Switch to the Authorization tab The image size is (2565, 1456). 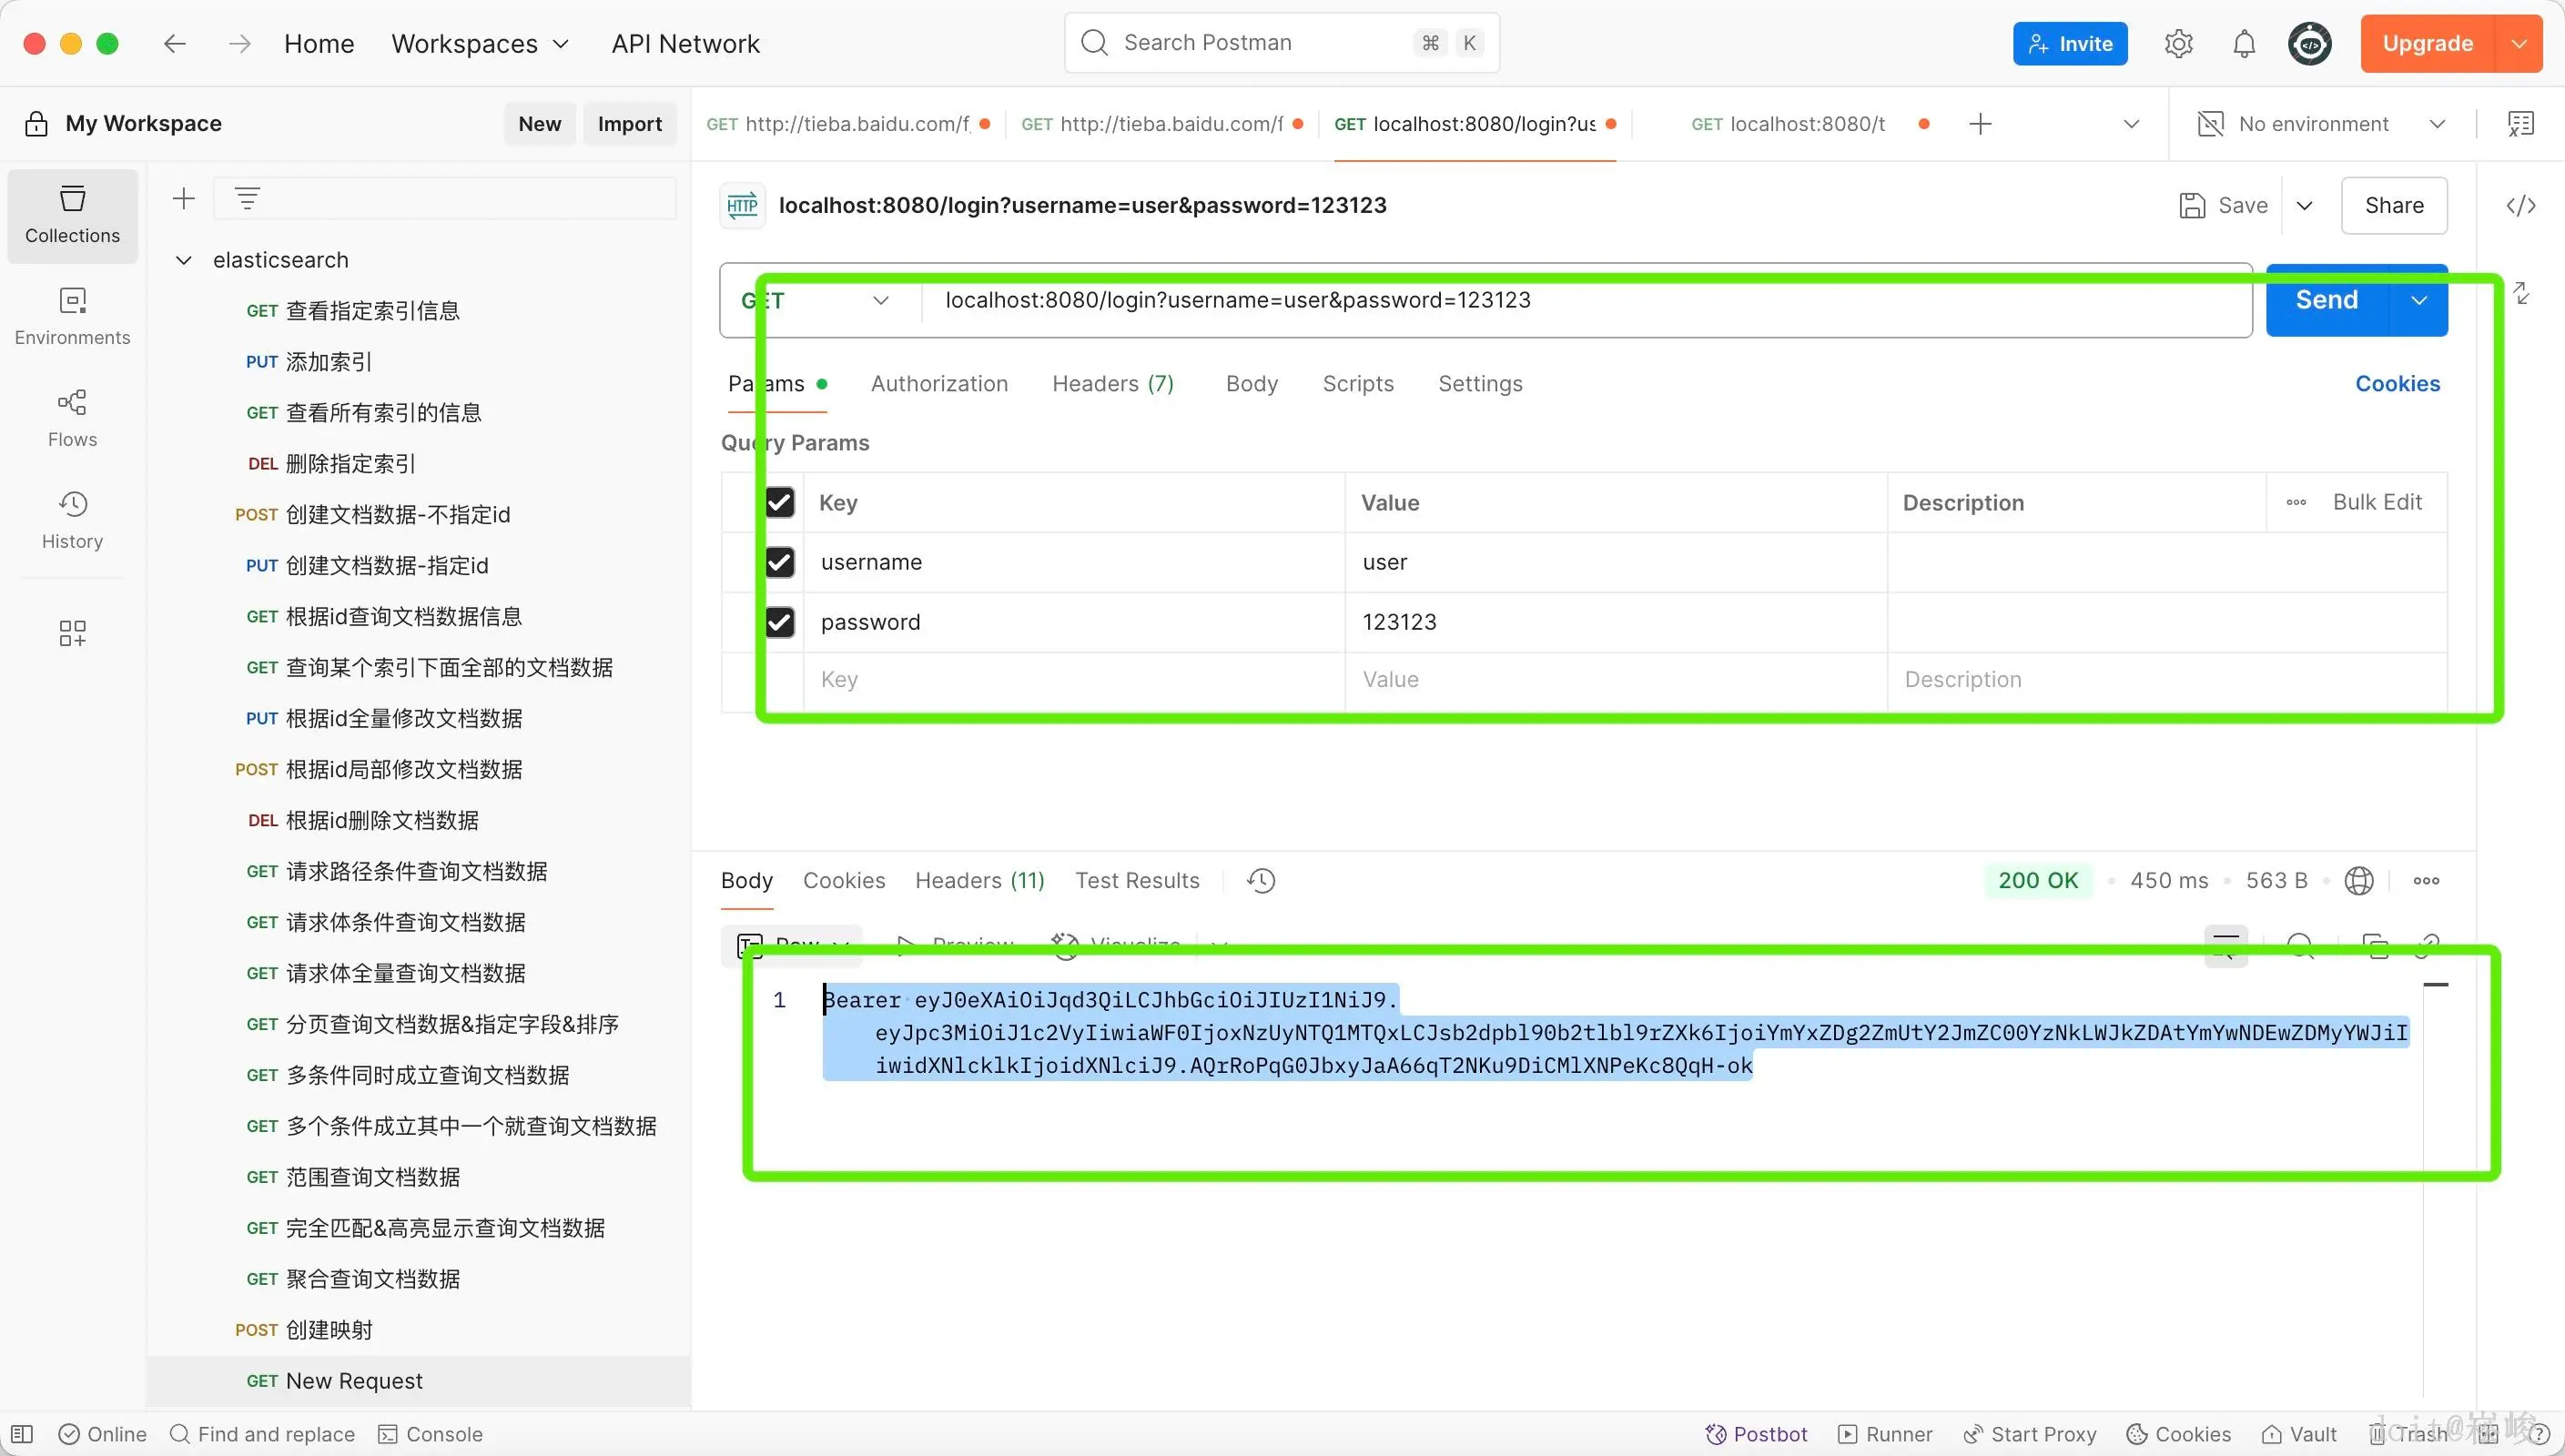click(x=939, y=384)
